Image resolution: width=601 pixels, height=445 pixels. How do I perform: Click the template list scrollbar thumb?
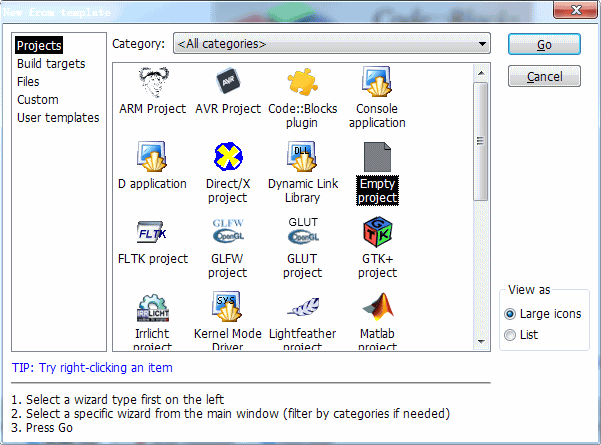point(480,141)
